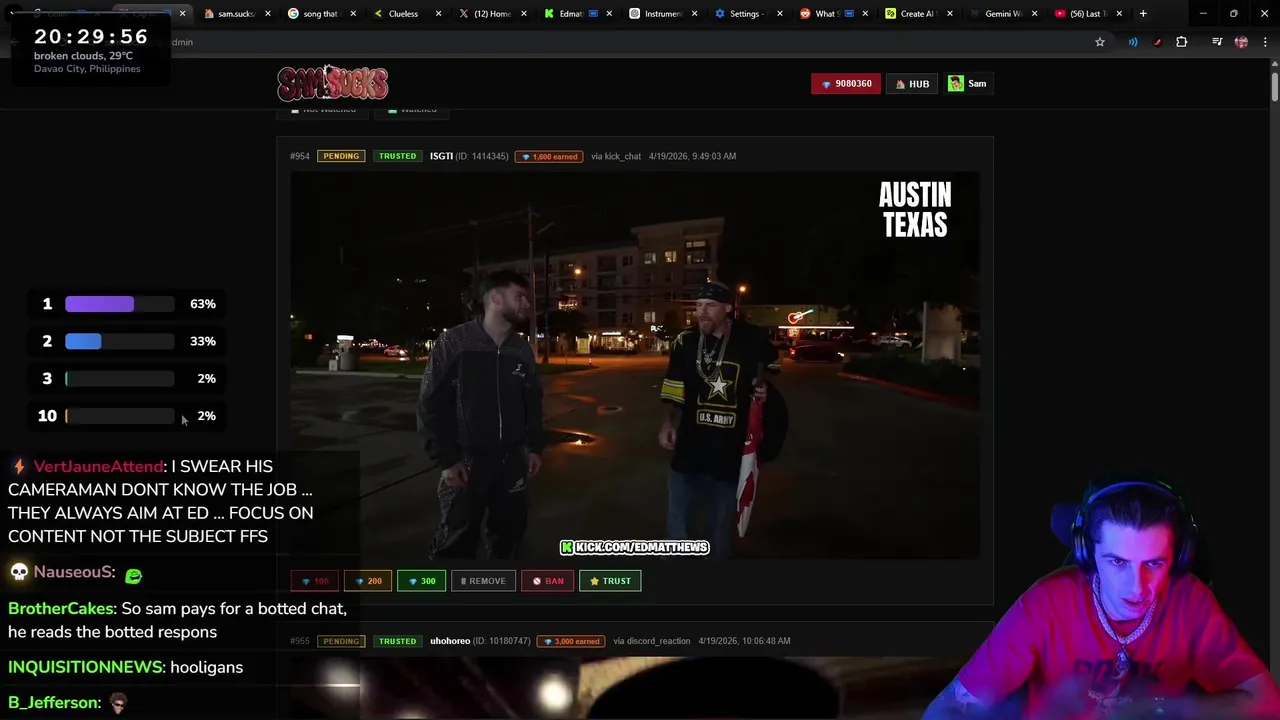Switch to the 'song that' Google tab
The image size is (1280, 720).
(x=320, y=14)
